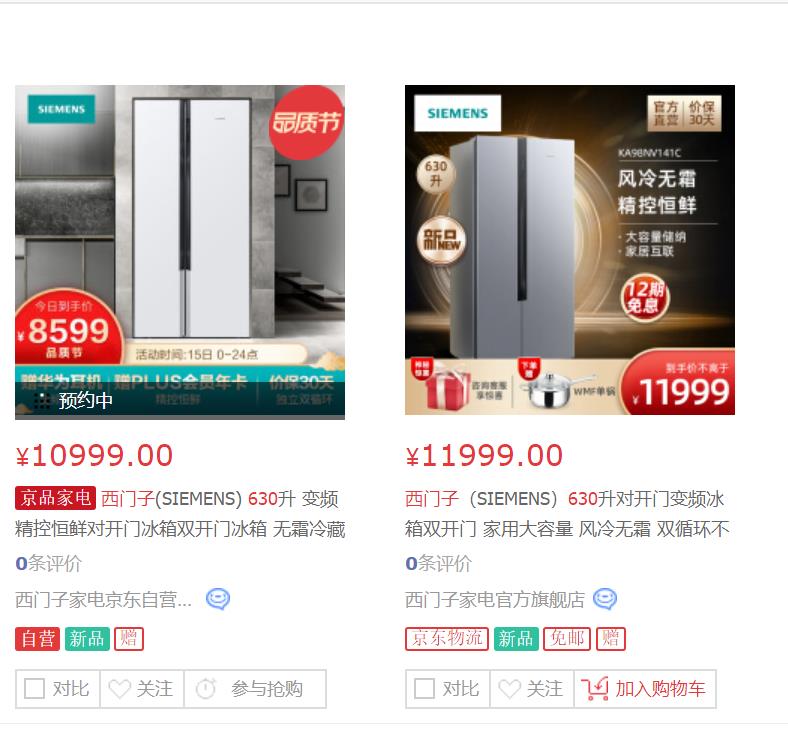Click the 赠 gift badge on the second product
The width and height of the screenshot is (788, 738).
[x=611, y=639]
